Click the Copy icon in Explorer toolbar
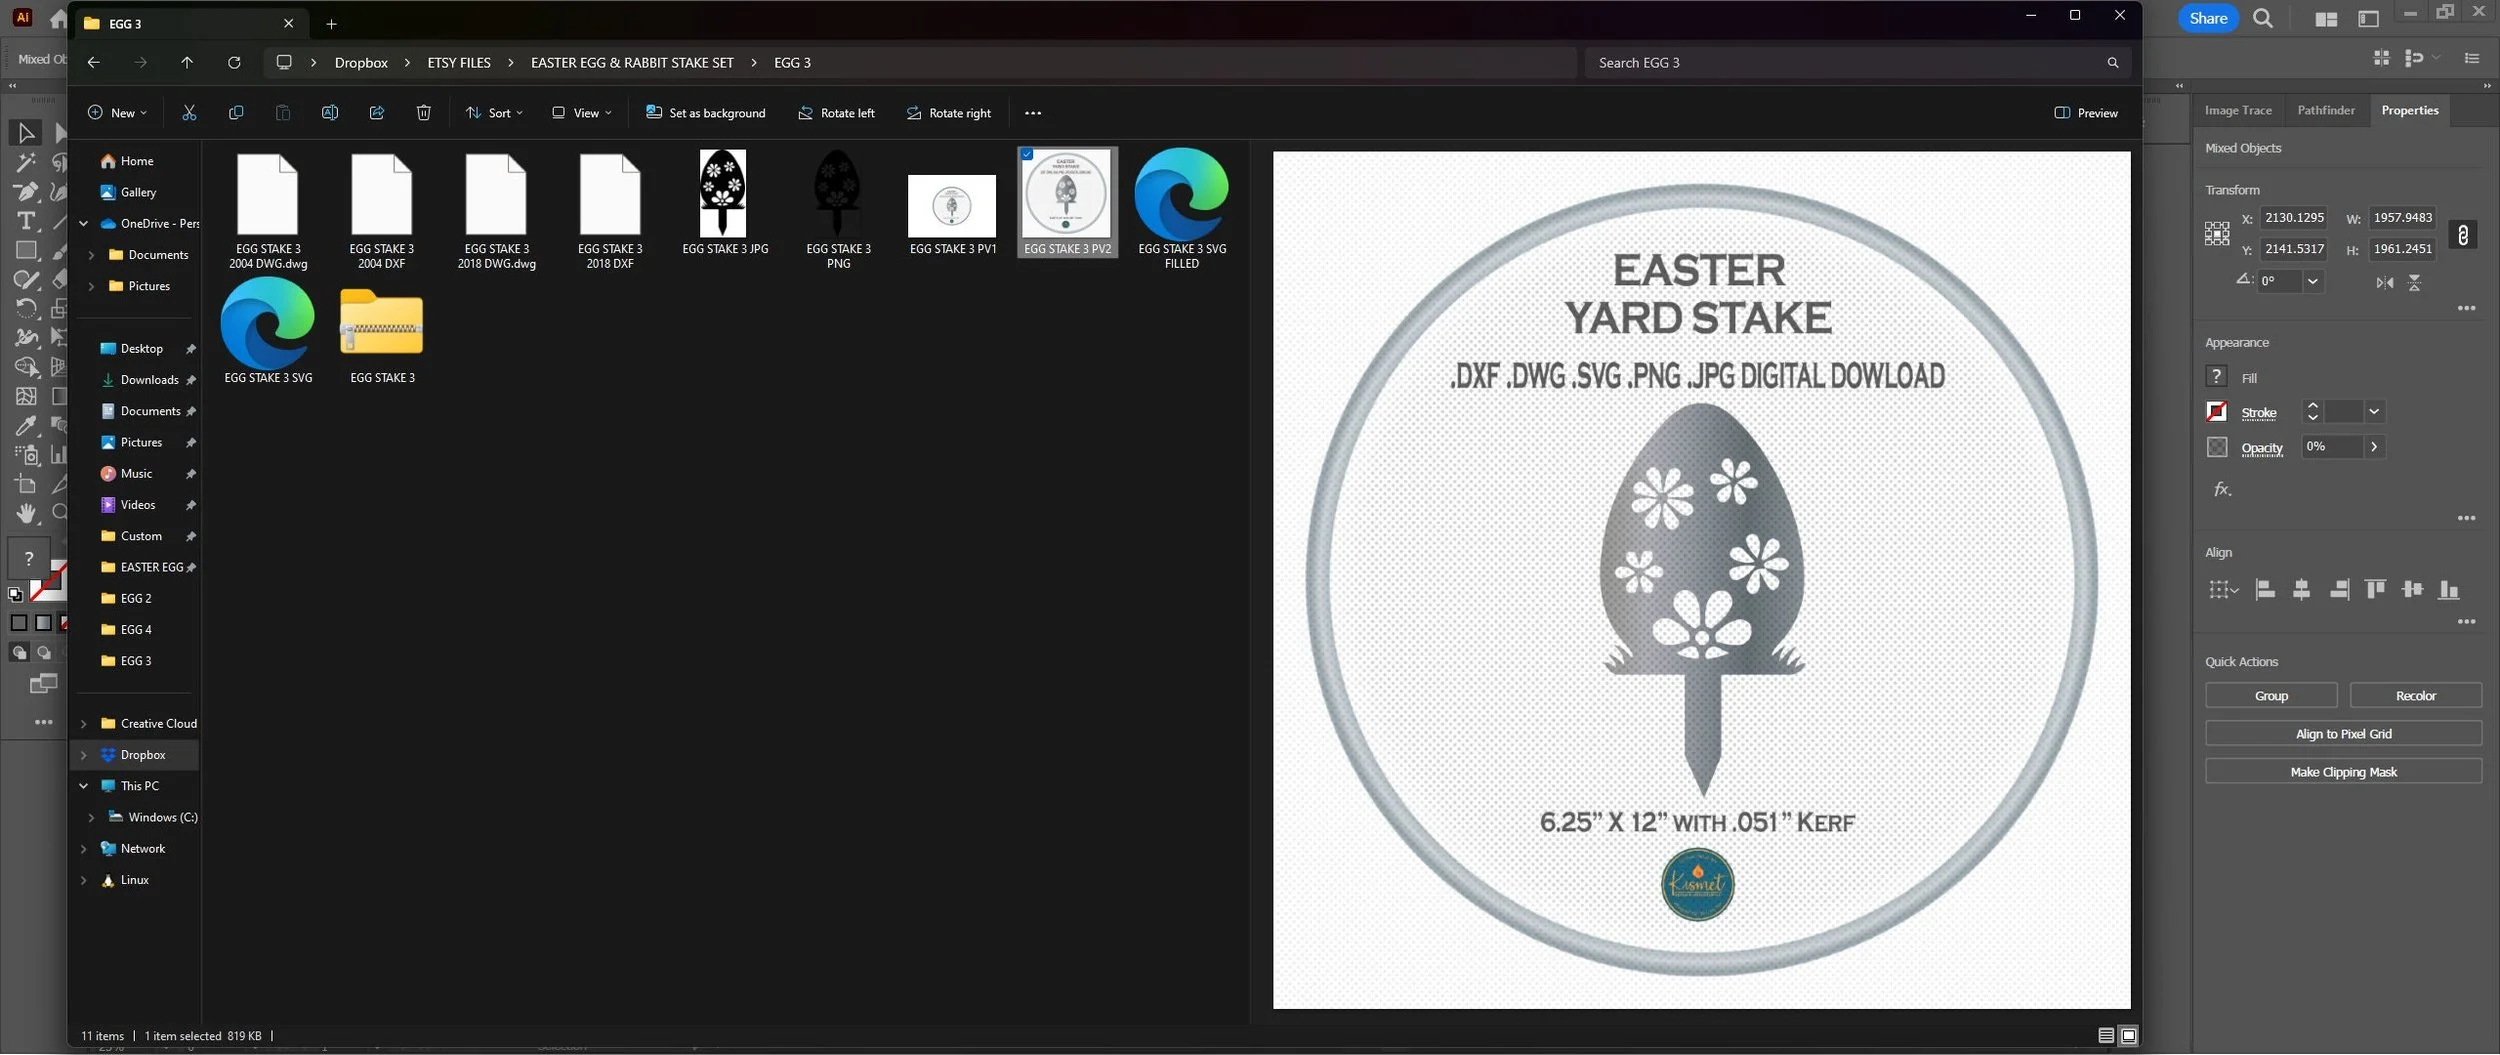2500x1055 pixels. point(236,113)
